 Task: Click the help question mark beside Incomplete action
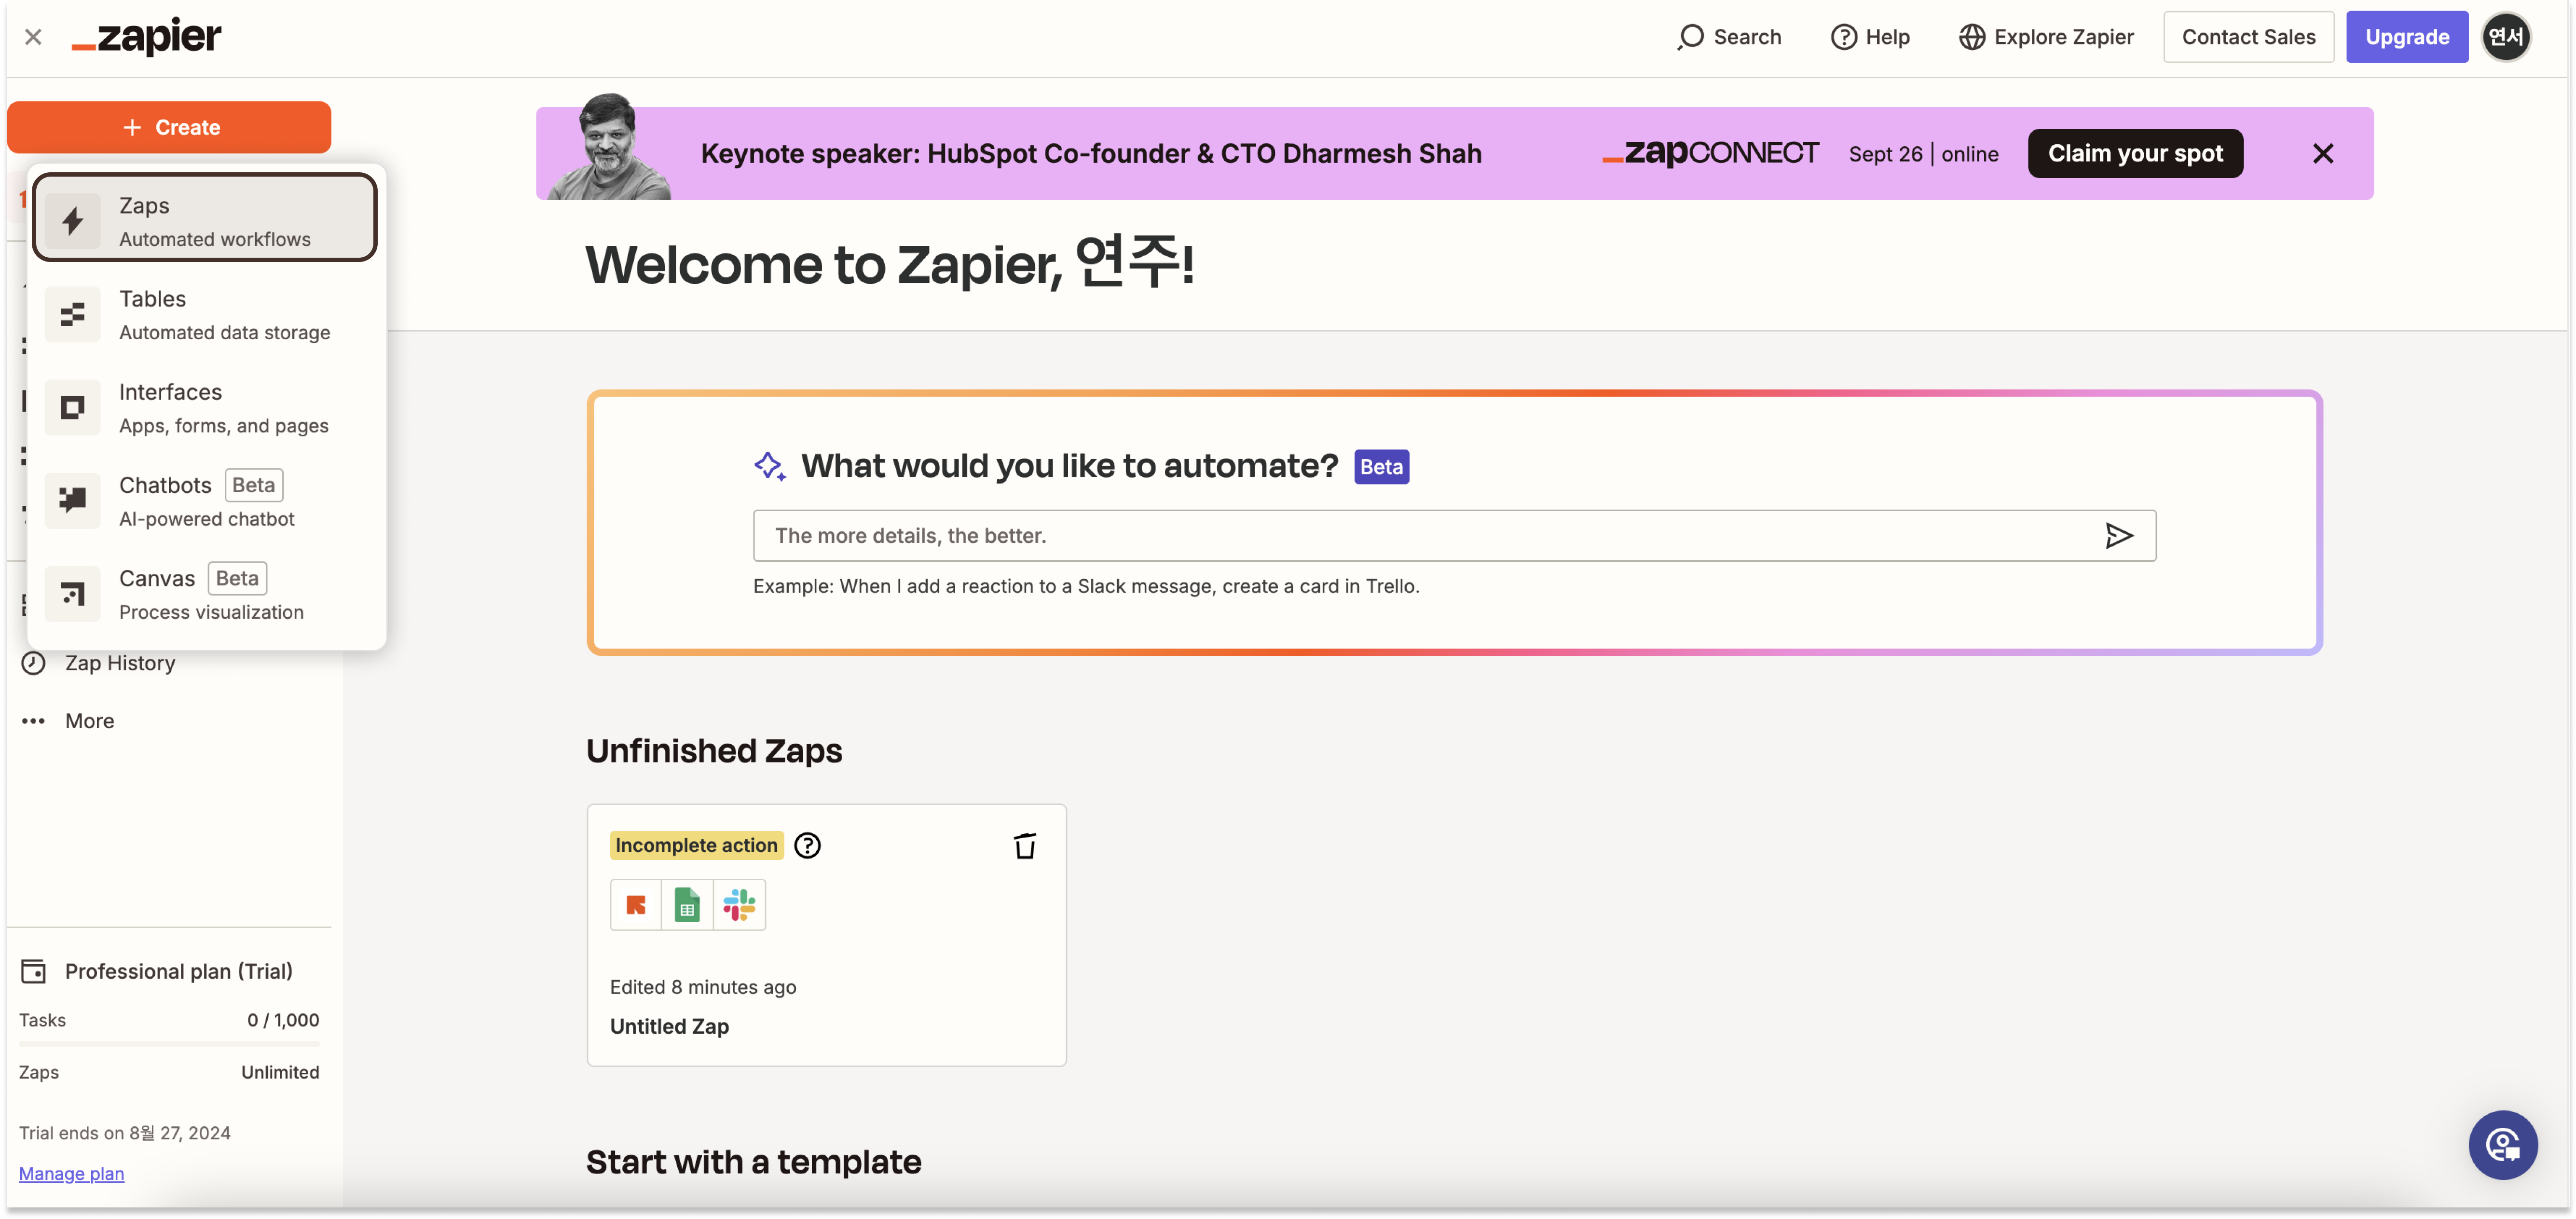pyautogui.click(x=807, y=846)
